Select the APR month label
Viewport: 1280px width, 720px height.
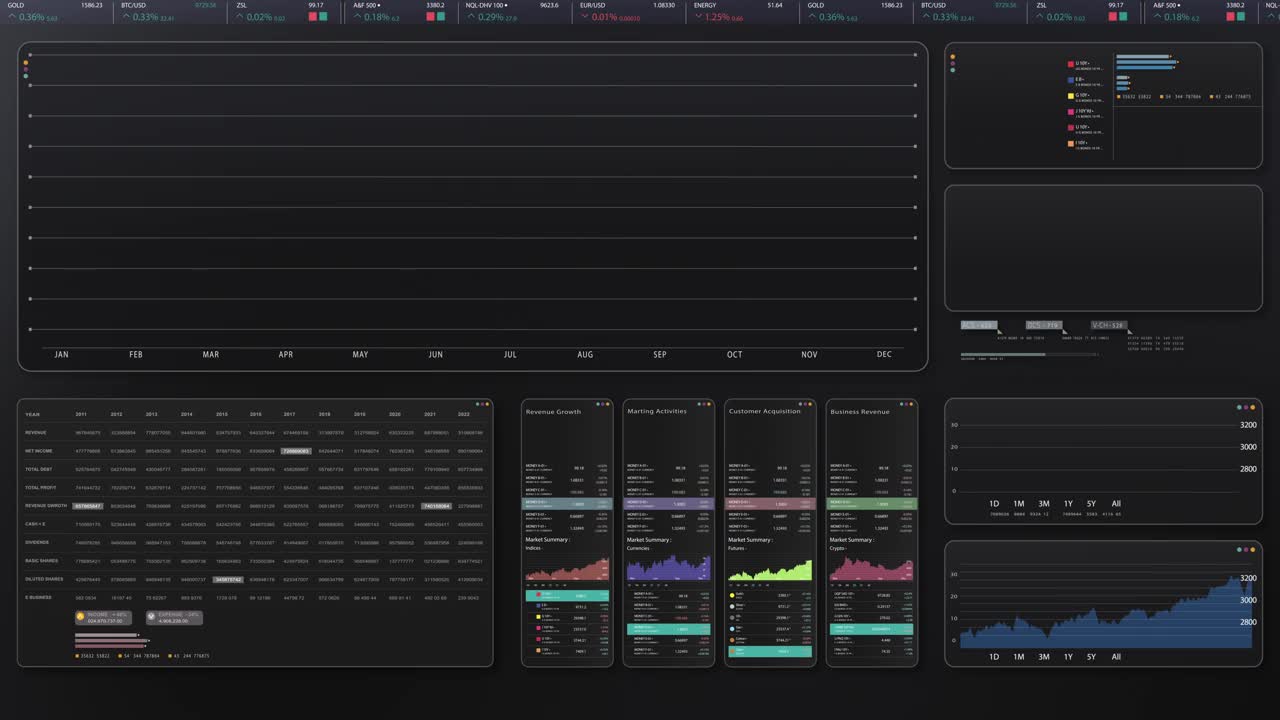pyautogui.click(x=286, y=354)
